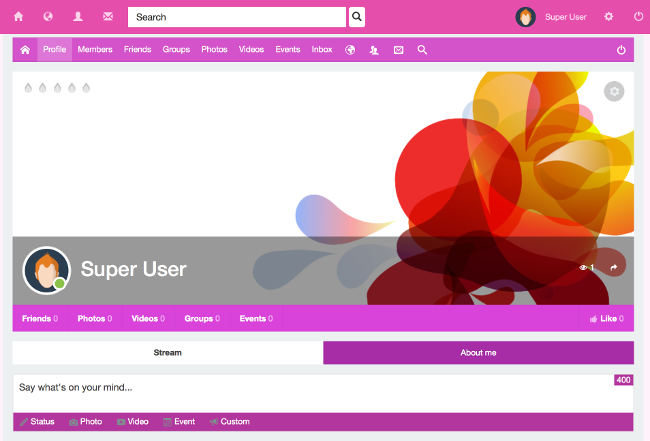650x441 pixels.
Task: Click the share arrow icon on cover
Action: 614,267
